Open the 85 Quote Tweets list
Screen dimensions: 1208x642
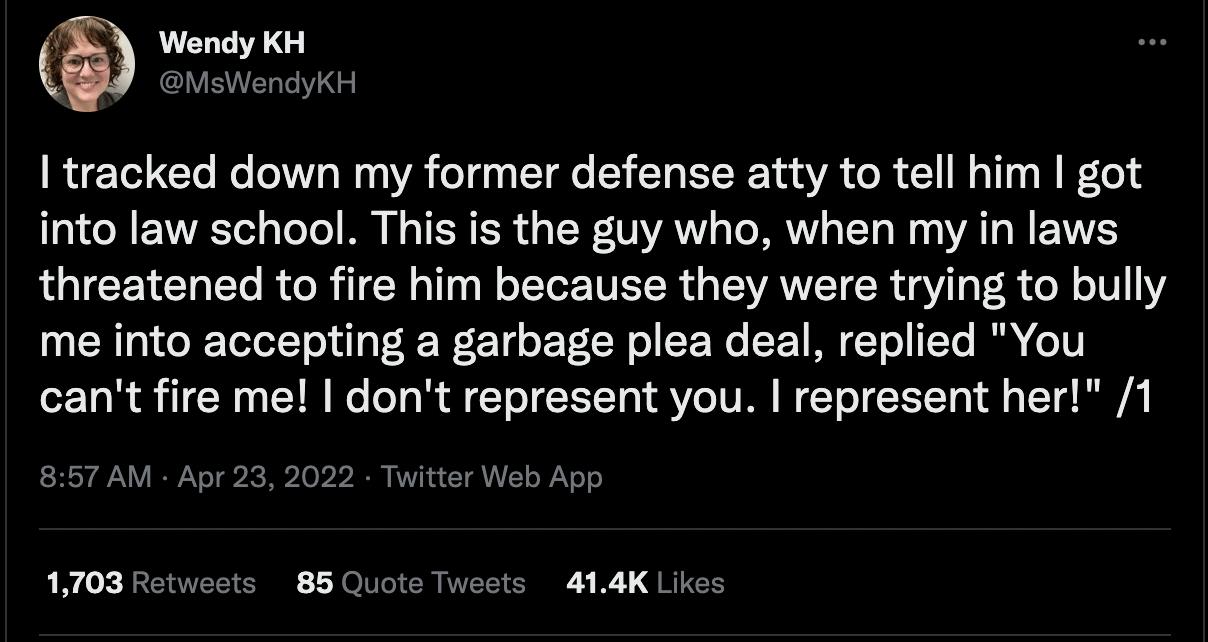(410, 582)
